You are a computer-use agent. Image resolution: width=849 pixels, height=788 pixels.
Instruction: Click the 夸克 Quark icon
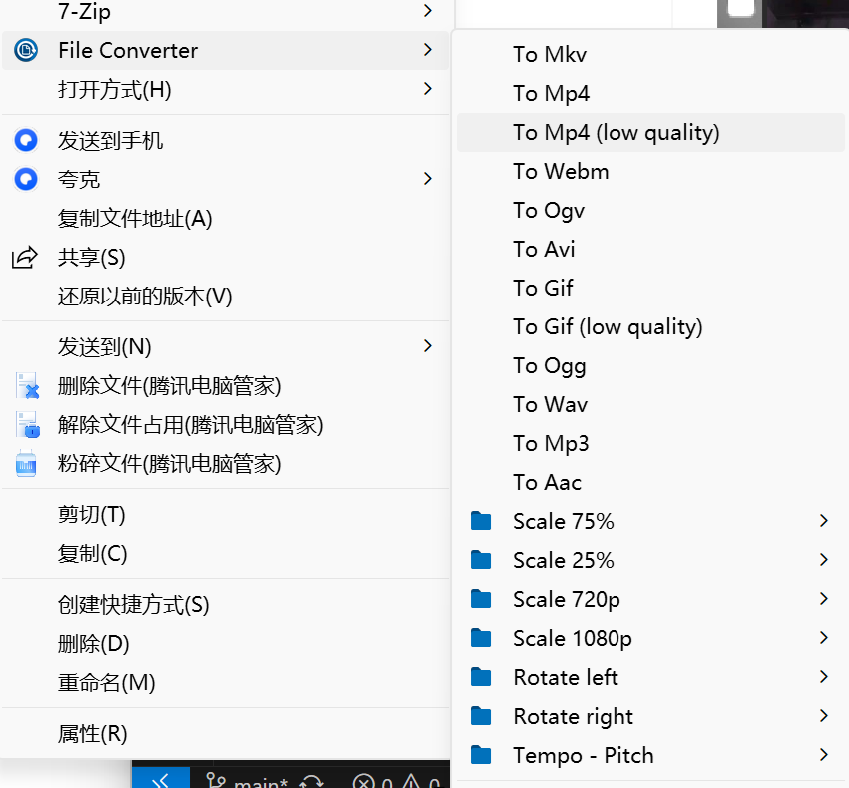[x=26, y=180]
